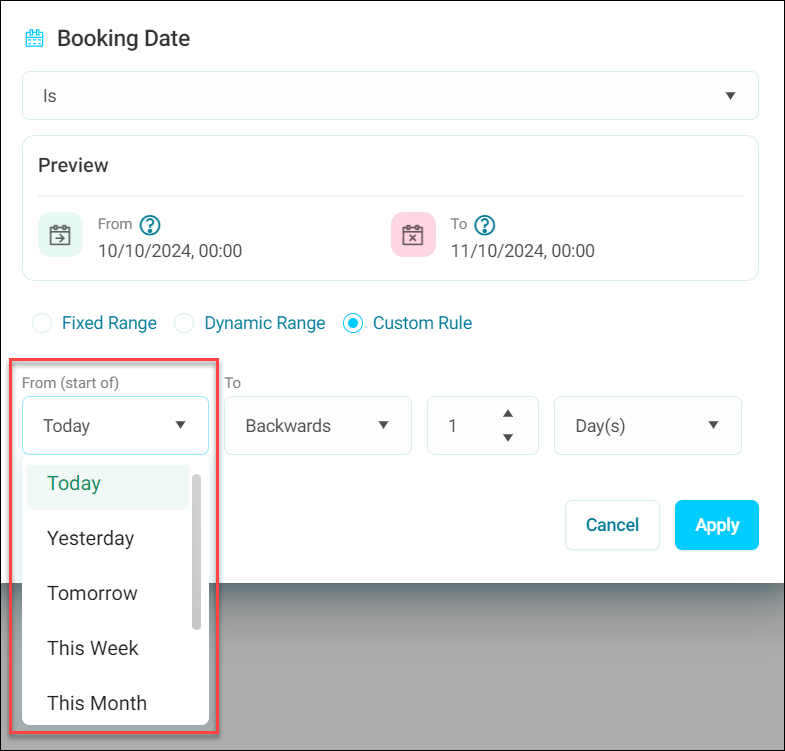Click the green From calendar arrow icon
The height and width of the screenshot is (751, 785).
point(61,235)
